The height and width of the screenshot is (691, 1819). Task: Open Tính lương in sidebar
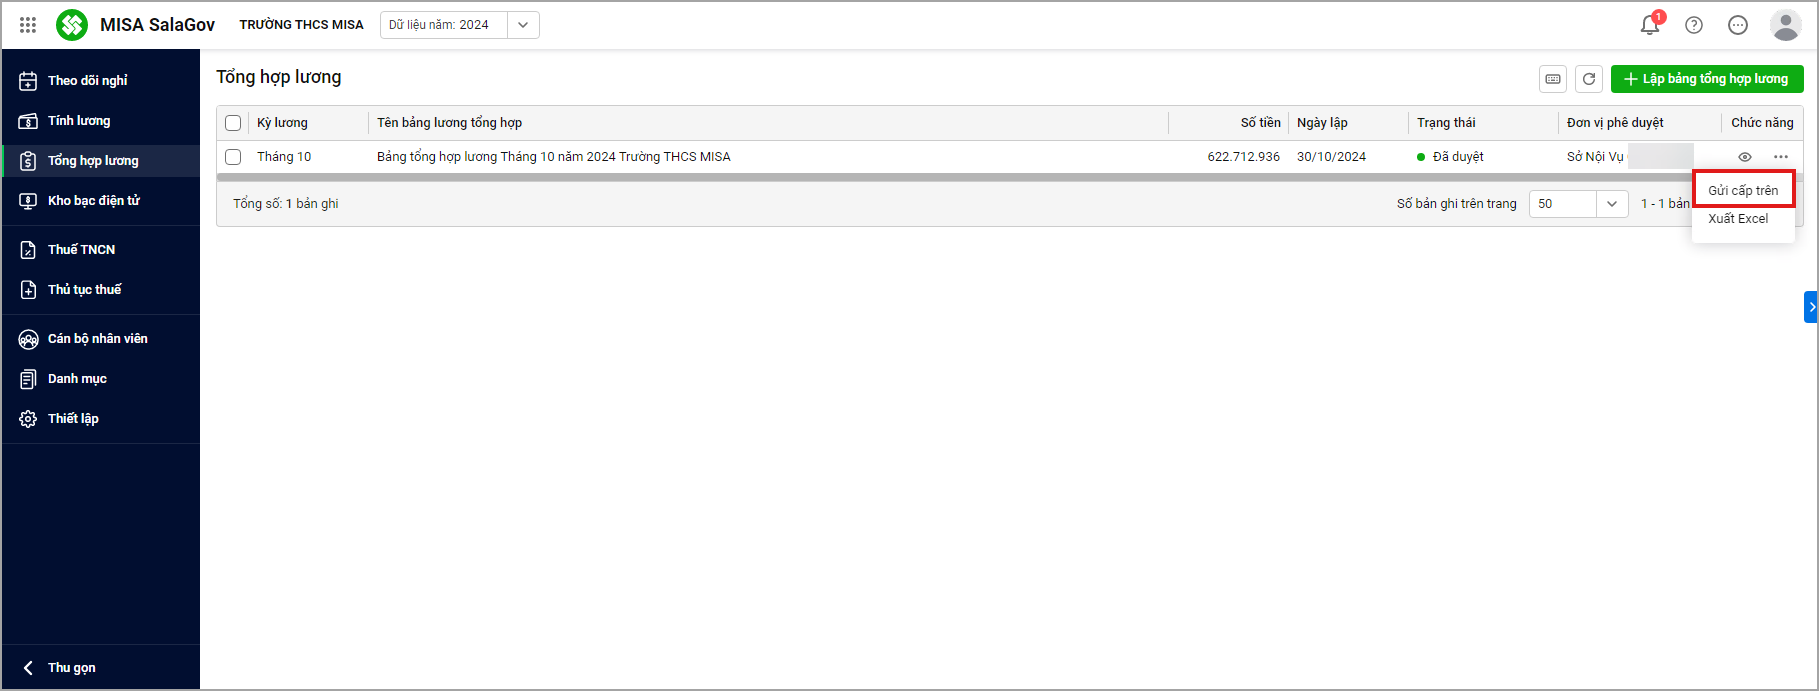tap(79, 121)
